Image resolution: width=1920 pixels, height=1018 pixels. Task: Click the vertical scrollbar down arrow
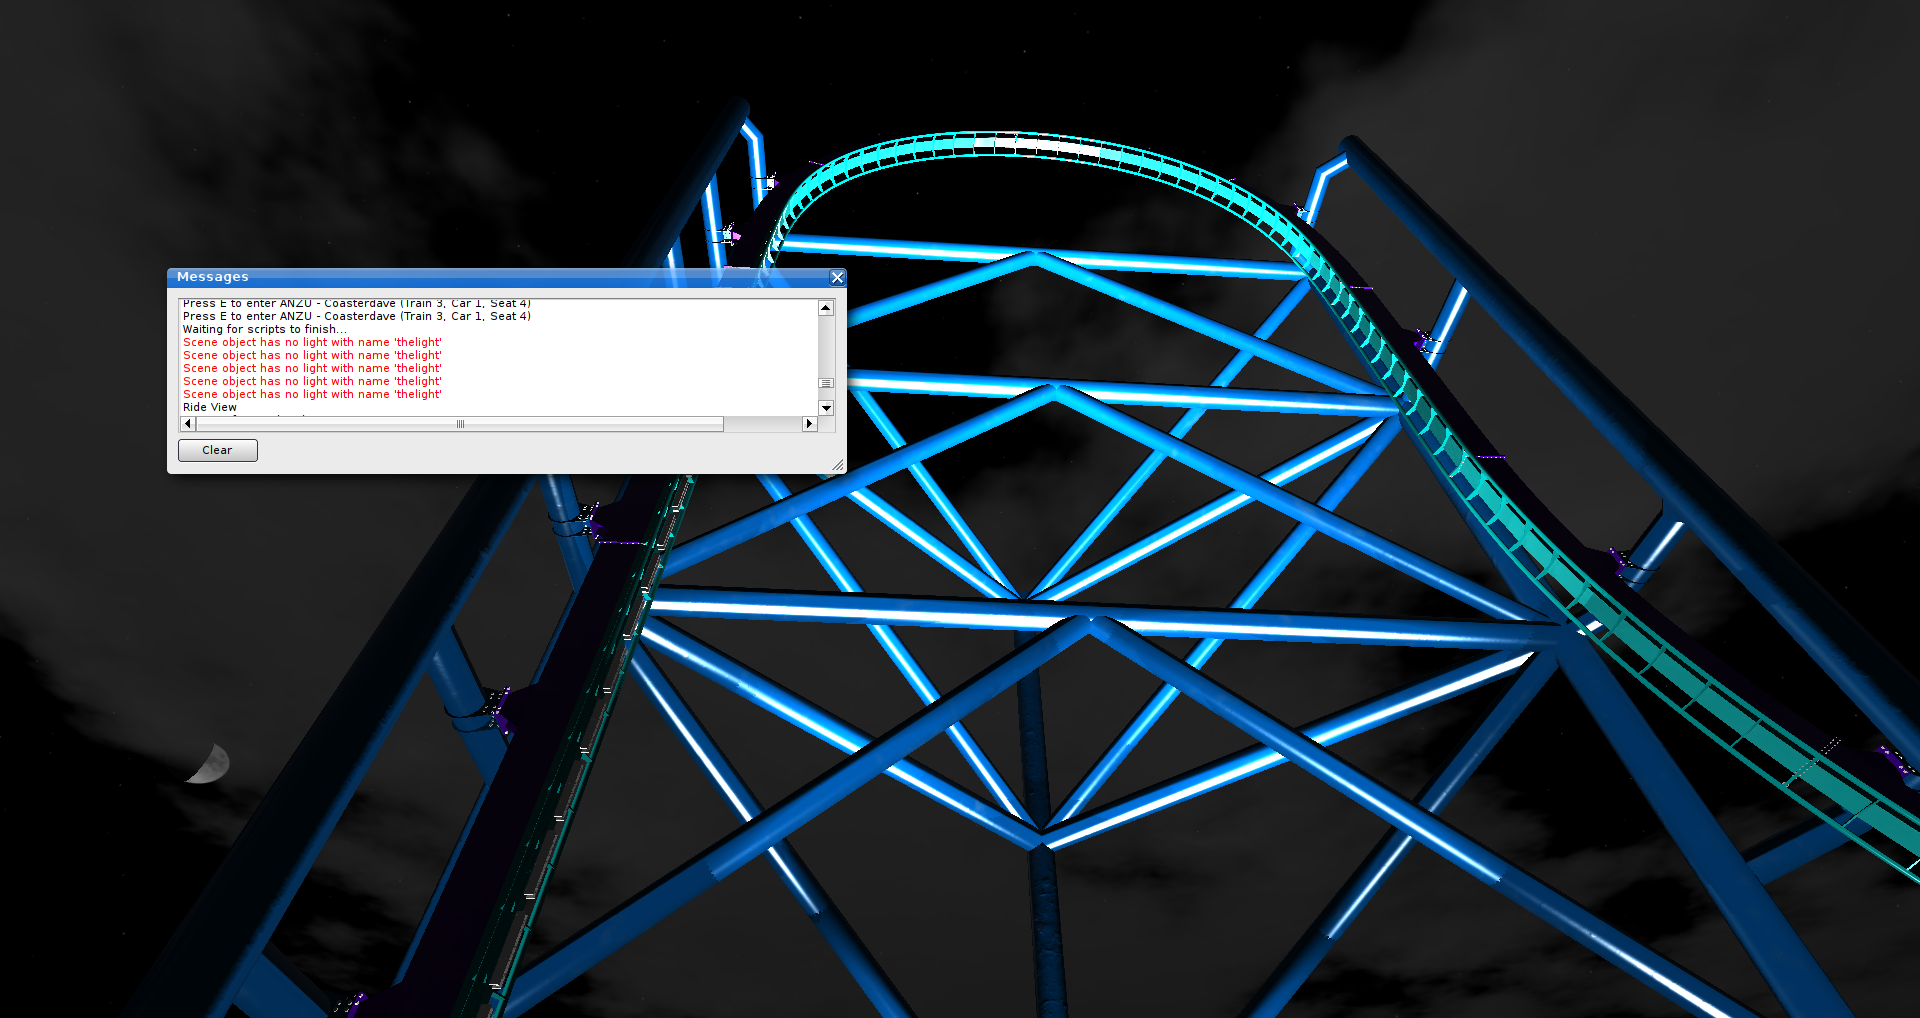pyautogui.click(x=826, y=408)
